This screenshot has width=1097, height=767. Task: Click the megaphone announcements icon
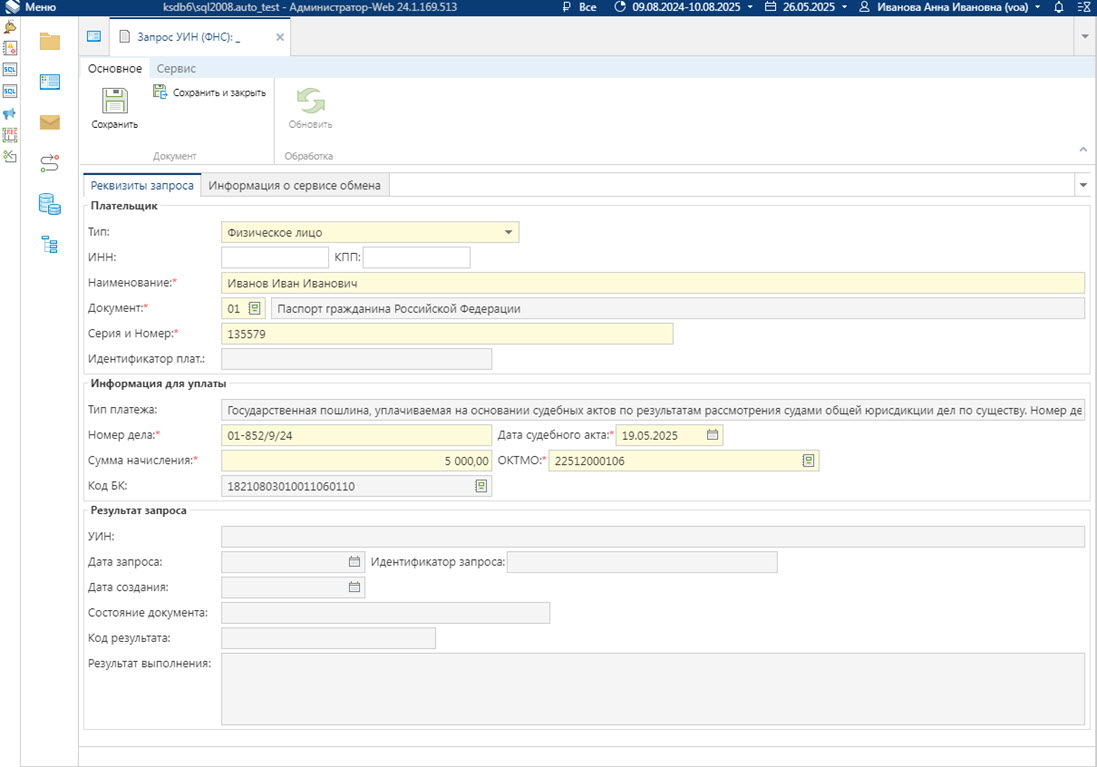click(x=10, y=113)
